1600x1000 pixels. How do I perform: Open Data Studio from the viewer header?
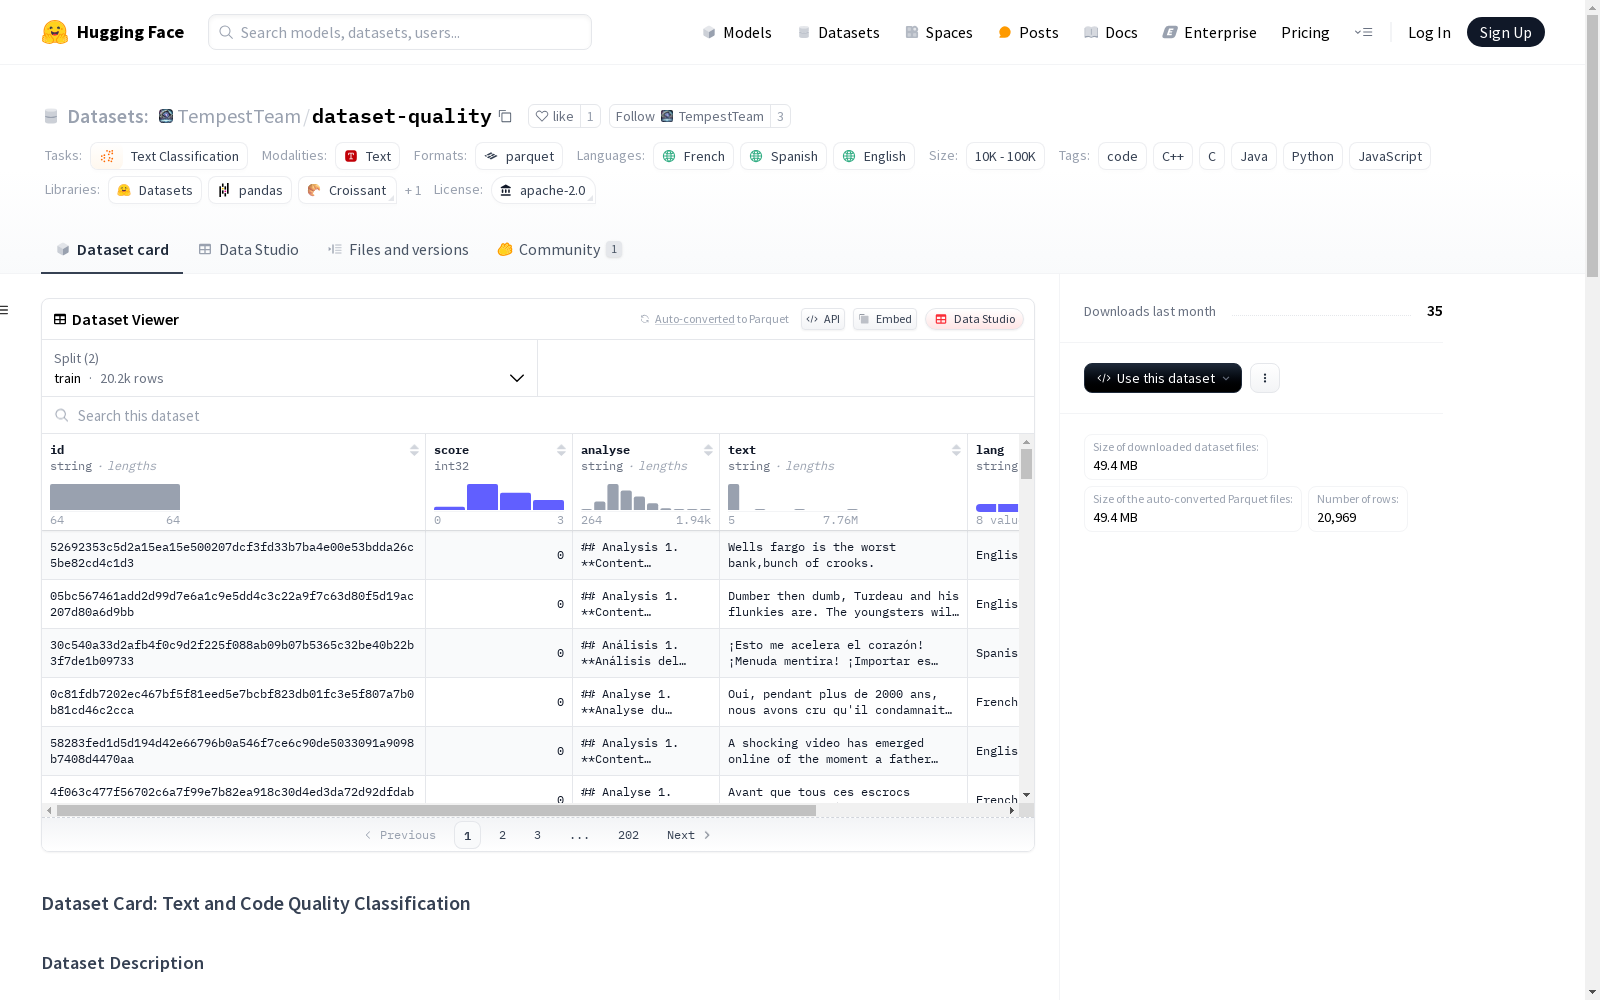tap(975, 319)
